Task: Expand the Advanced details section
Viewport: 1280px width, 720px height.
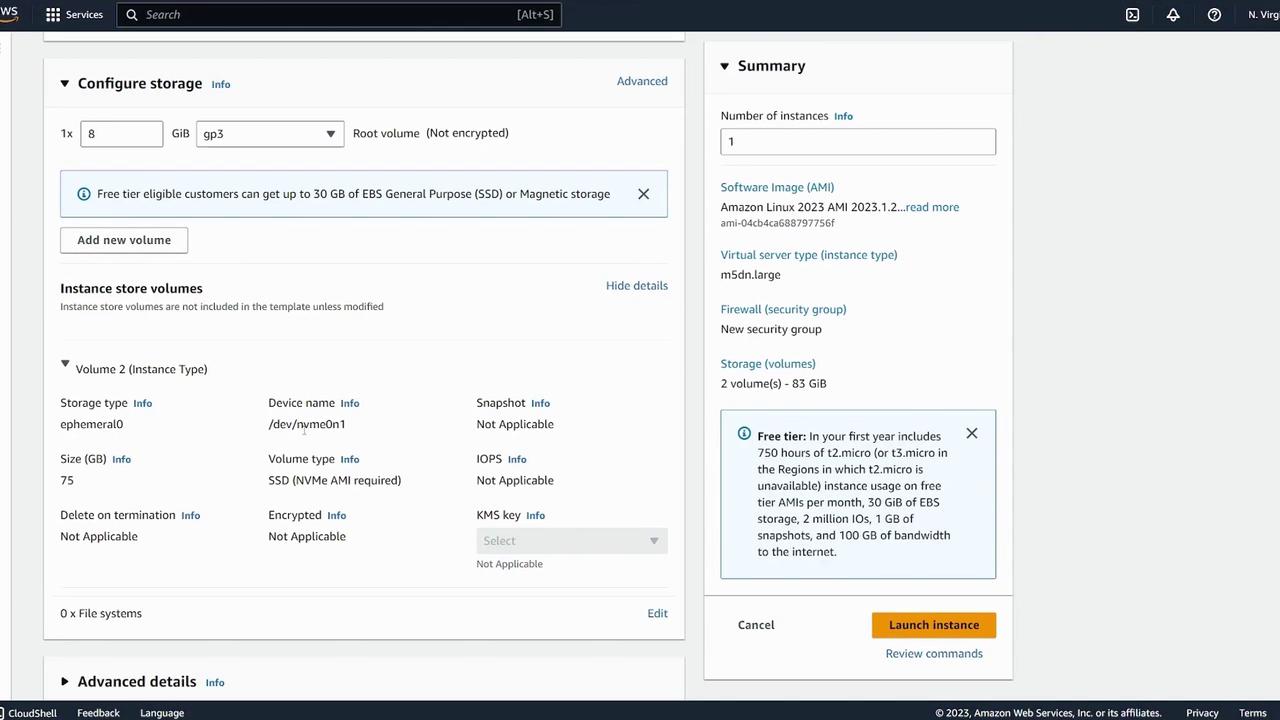Action: pos(65,682)
